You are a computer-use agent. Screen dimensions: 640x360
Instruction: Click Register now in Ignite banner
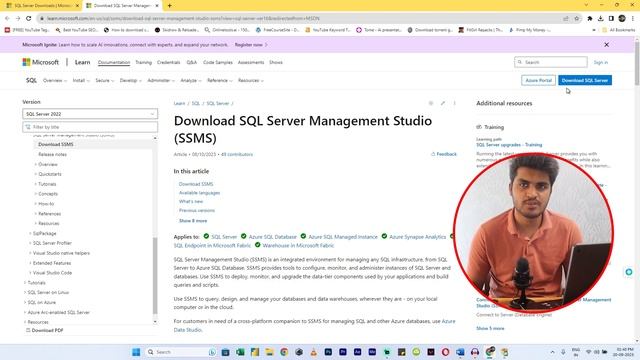point(251,45)
